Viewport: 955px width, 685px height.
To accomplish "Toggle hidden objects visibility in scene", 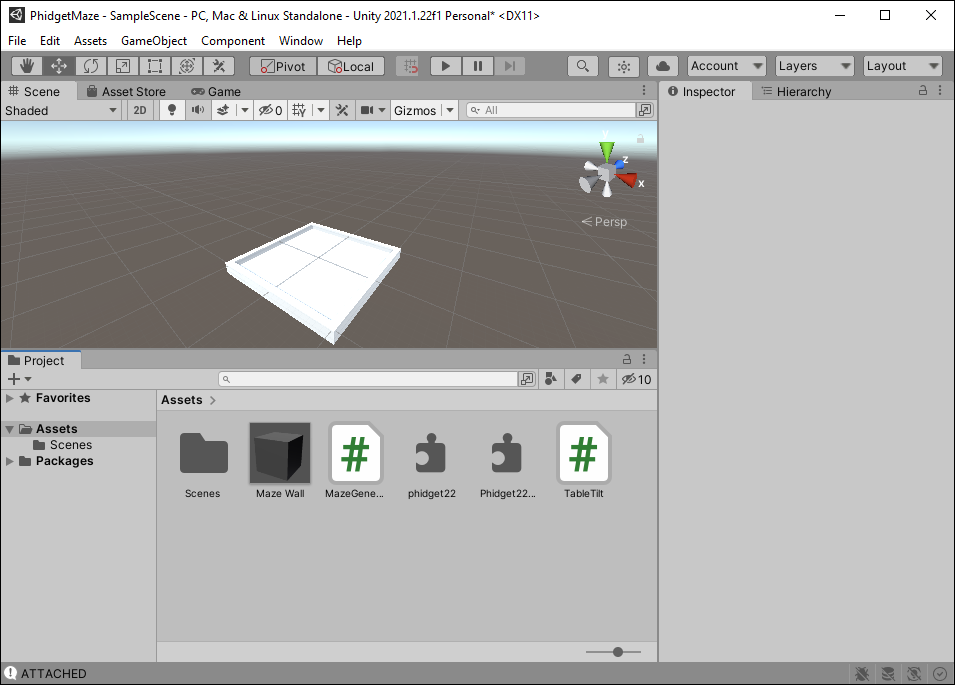I will click(x=270, y=110).
